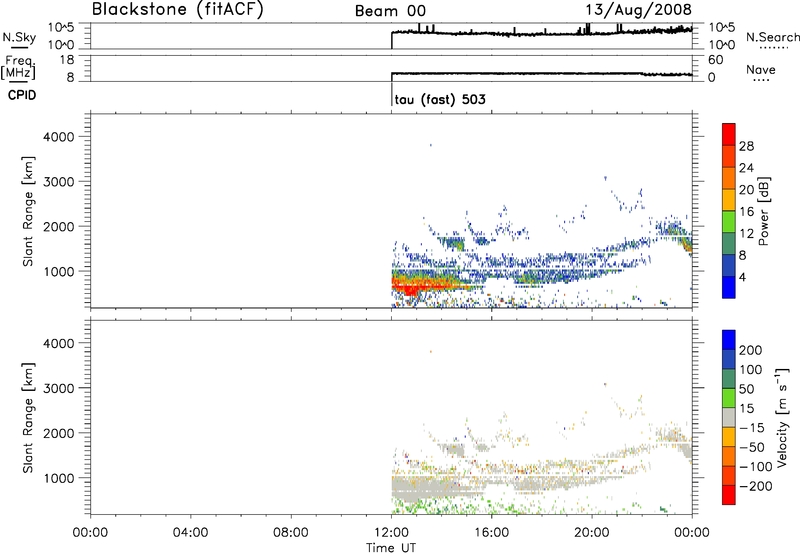Viewport: 800px width, 554px height.
Task: Click the yellow-orange 16-20 dB Power colorbar segment
Action: coord(729,200)
